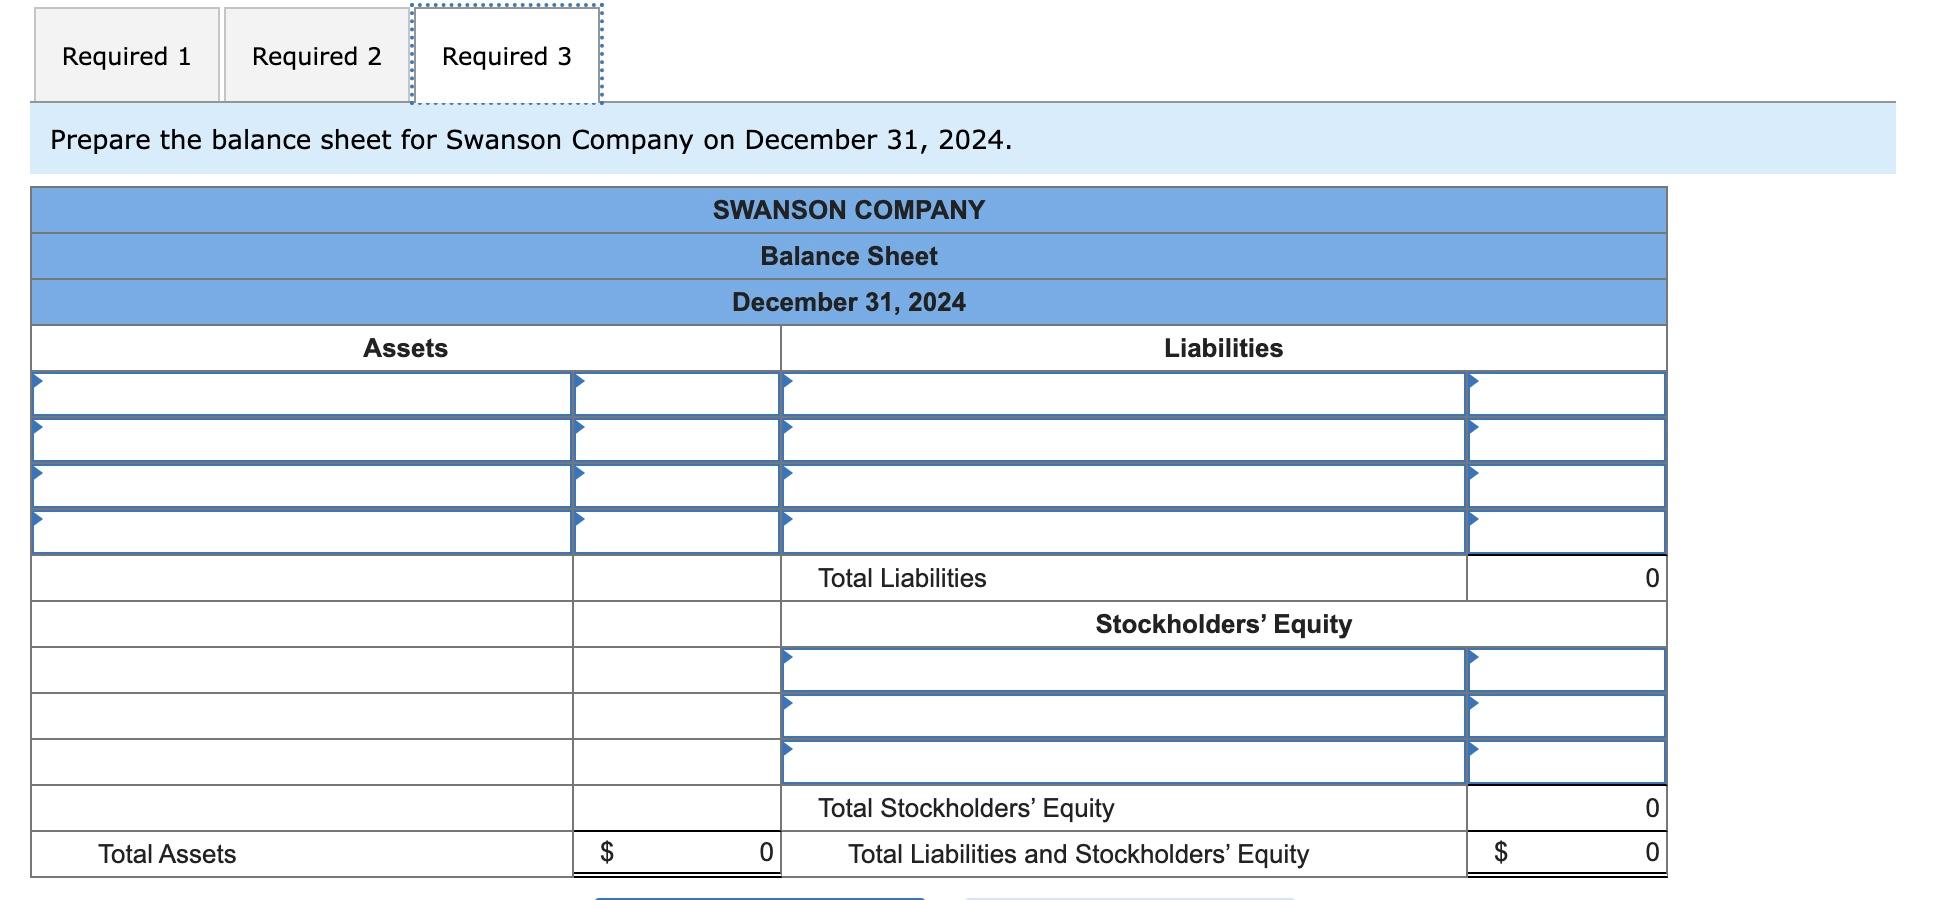
Task: Open third liability name dropdown
Action: point(1124,486)
